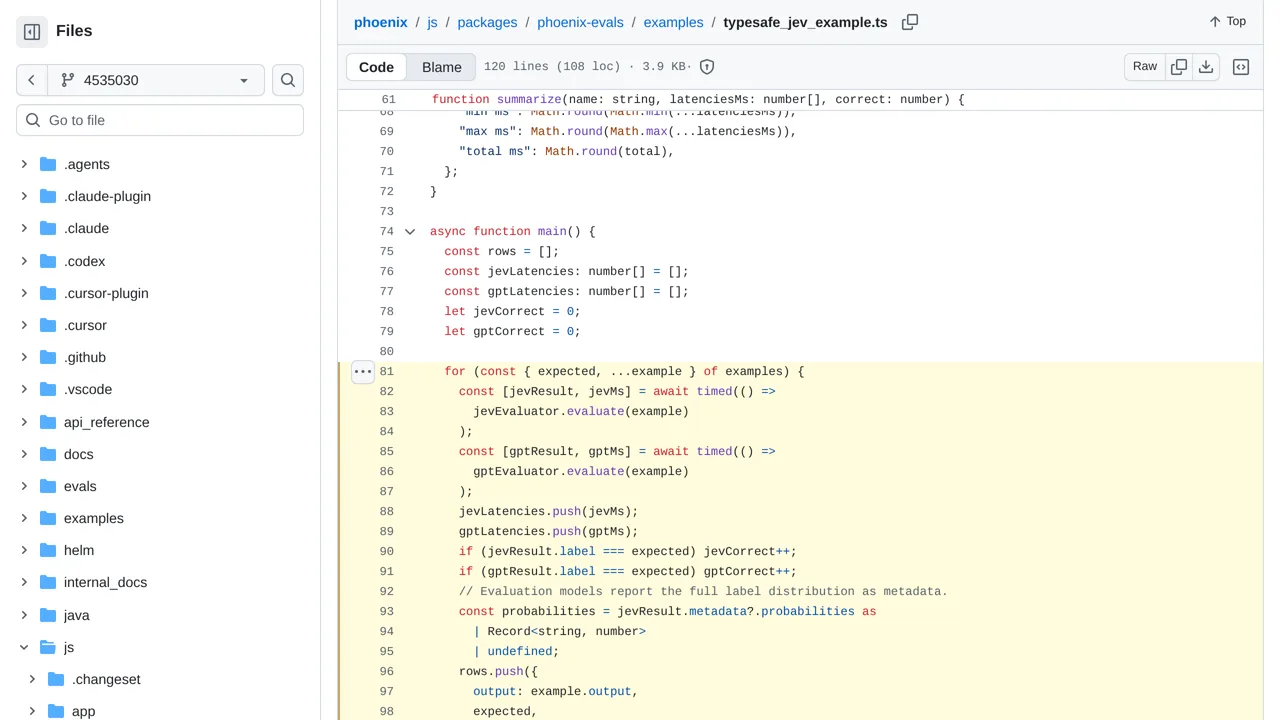The width and height of the screenshot is (1280, 720).
Task: Select line number 92
Action: [386, 592]
